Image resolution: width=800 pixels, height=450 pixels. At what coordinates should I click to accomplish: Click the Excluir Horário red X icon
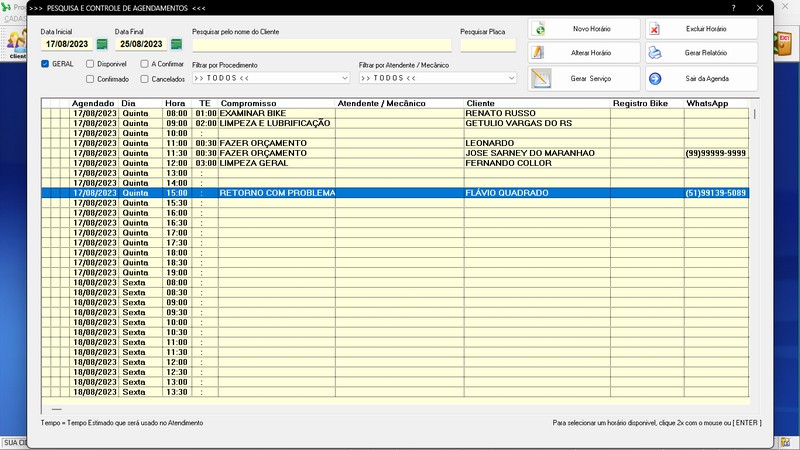point(655,29)
